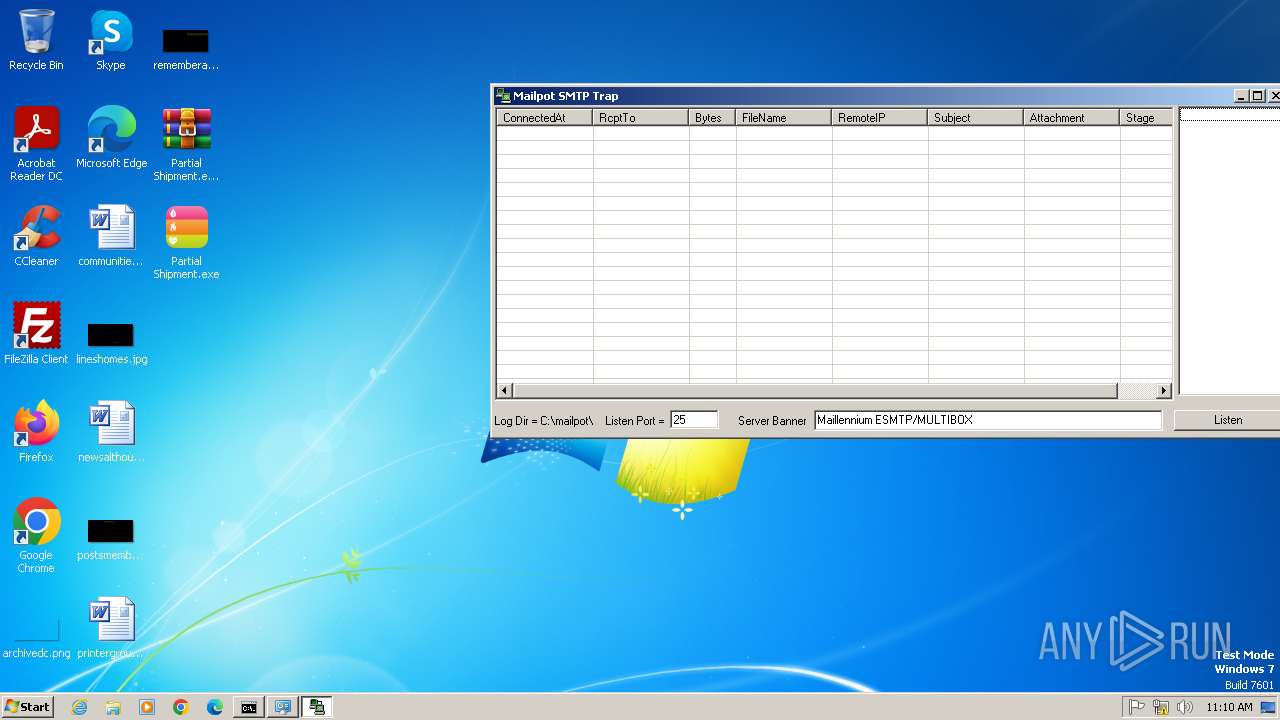Image resolution: width=1280 pixels, height=720 pixels.
Task: Click the taskbar clock showing 11:10 AM
Action: [x=1229, y=707]
